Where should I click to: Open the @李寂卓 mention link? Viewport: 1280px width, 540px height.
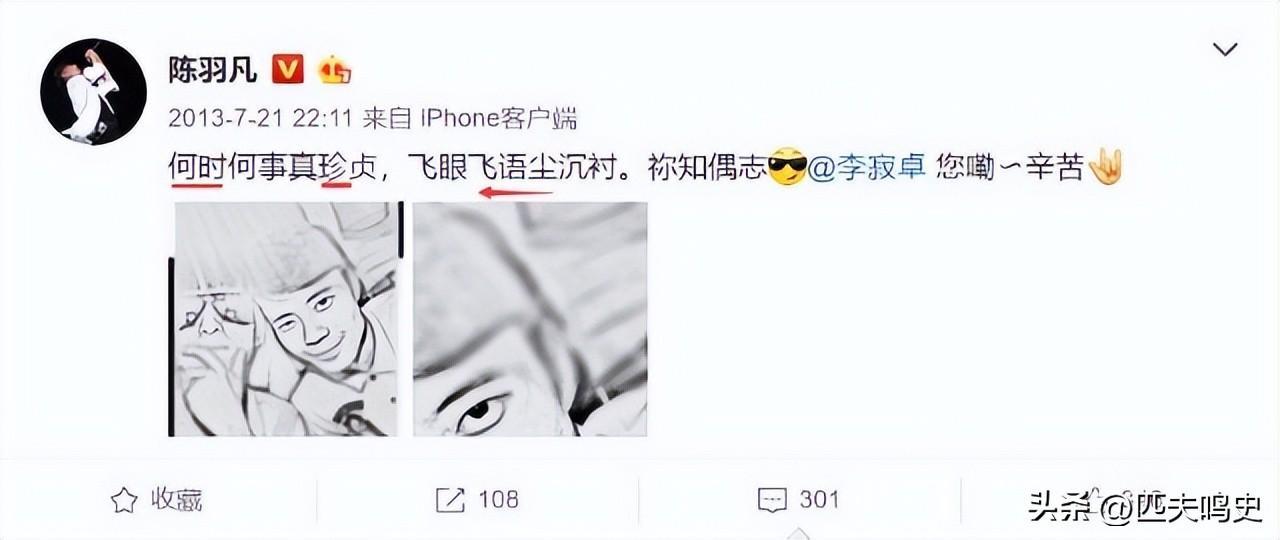[867, 169]
